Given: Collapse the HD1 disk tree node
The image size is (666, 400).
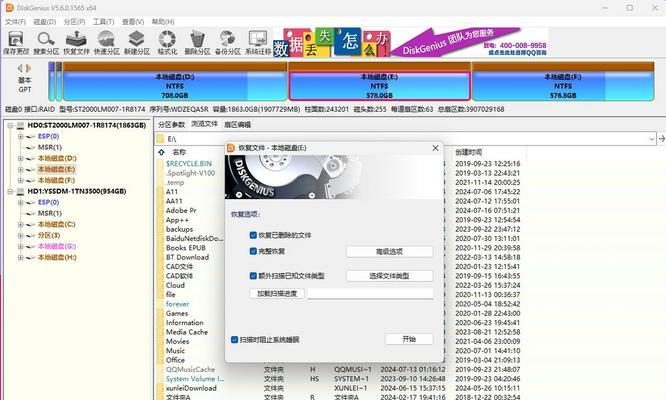Looking at the screenshot, I should click(x=10, y=192).
